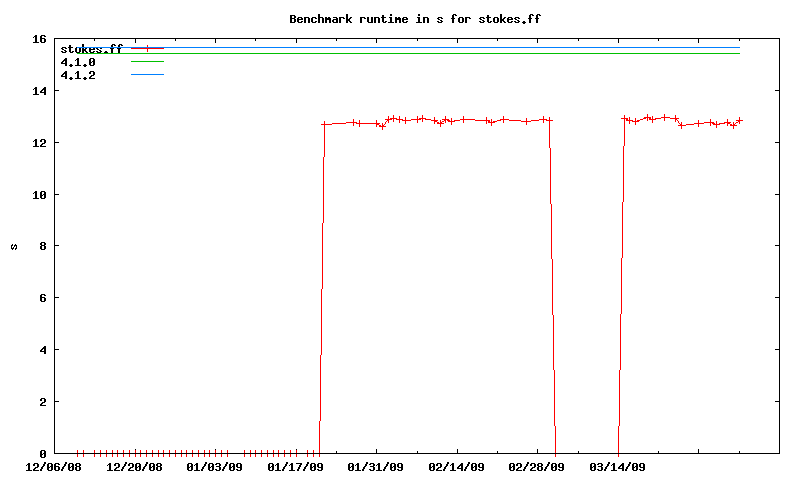Click the 02/14/09 x-axis date label
This screenshot has width=800, height=480.
[456, 467]
